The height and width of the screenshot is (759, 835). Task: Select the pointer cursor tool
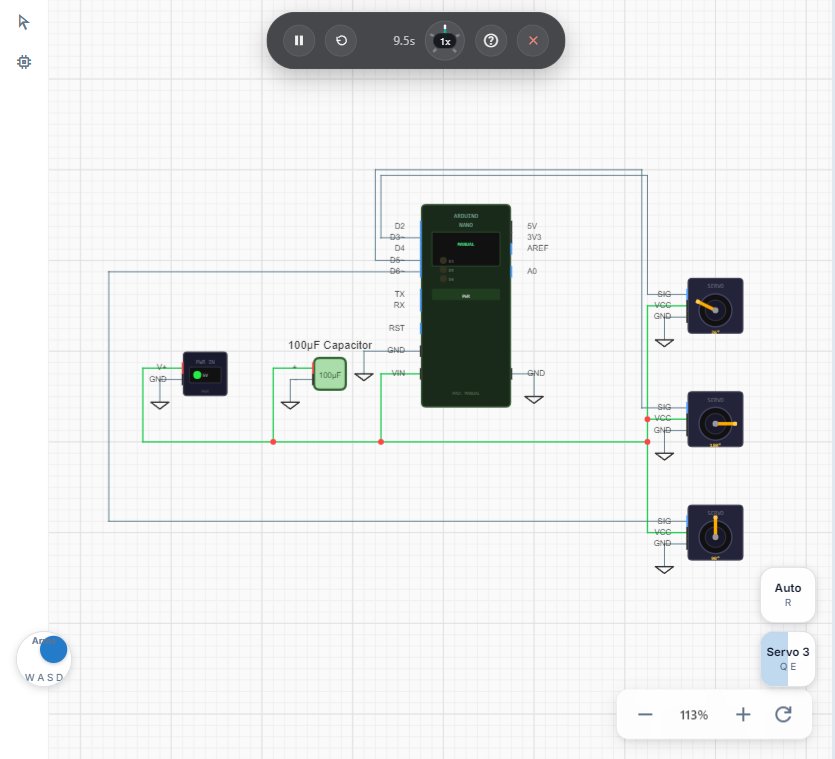(23, 22)
